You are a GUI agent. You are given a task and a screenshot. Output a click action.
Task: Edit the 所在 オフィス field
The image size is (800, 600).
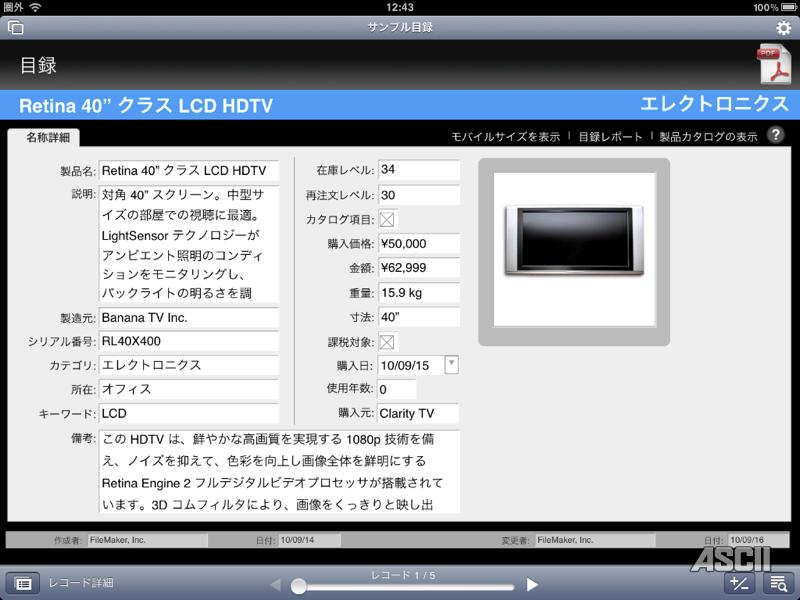click(x=189, y=389)
